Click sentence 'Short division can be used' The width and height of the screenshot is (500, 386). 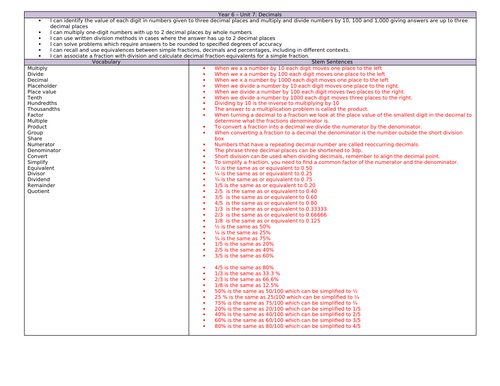pos(327,156)
